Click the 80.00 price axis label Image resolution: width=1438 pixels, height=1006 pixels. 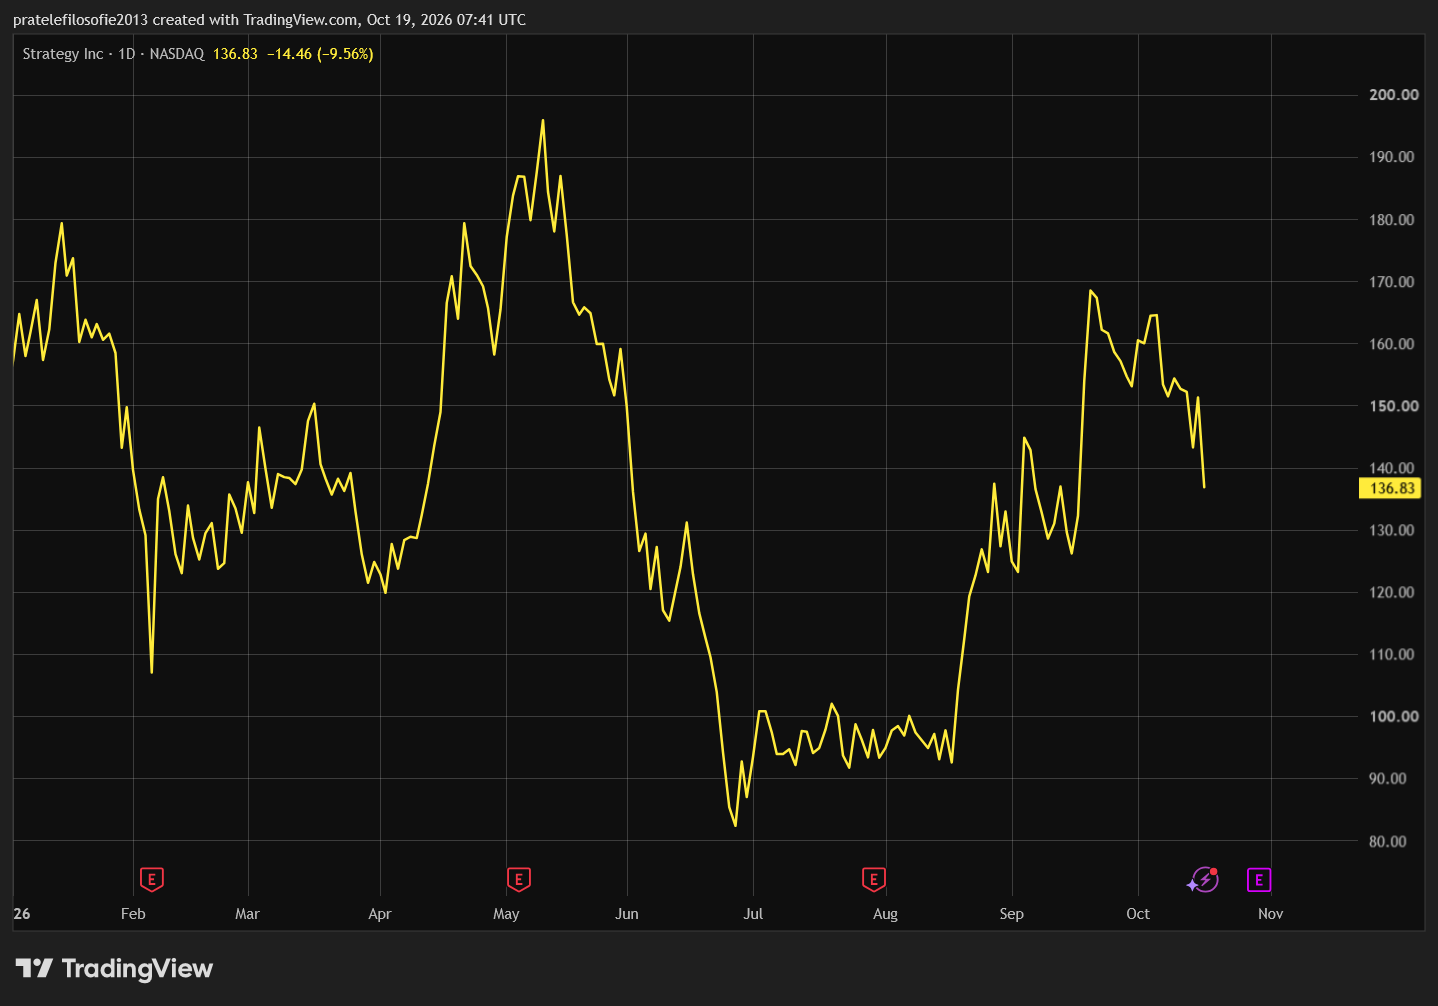pos(1388,841)
